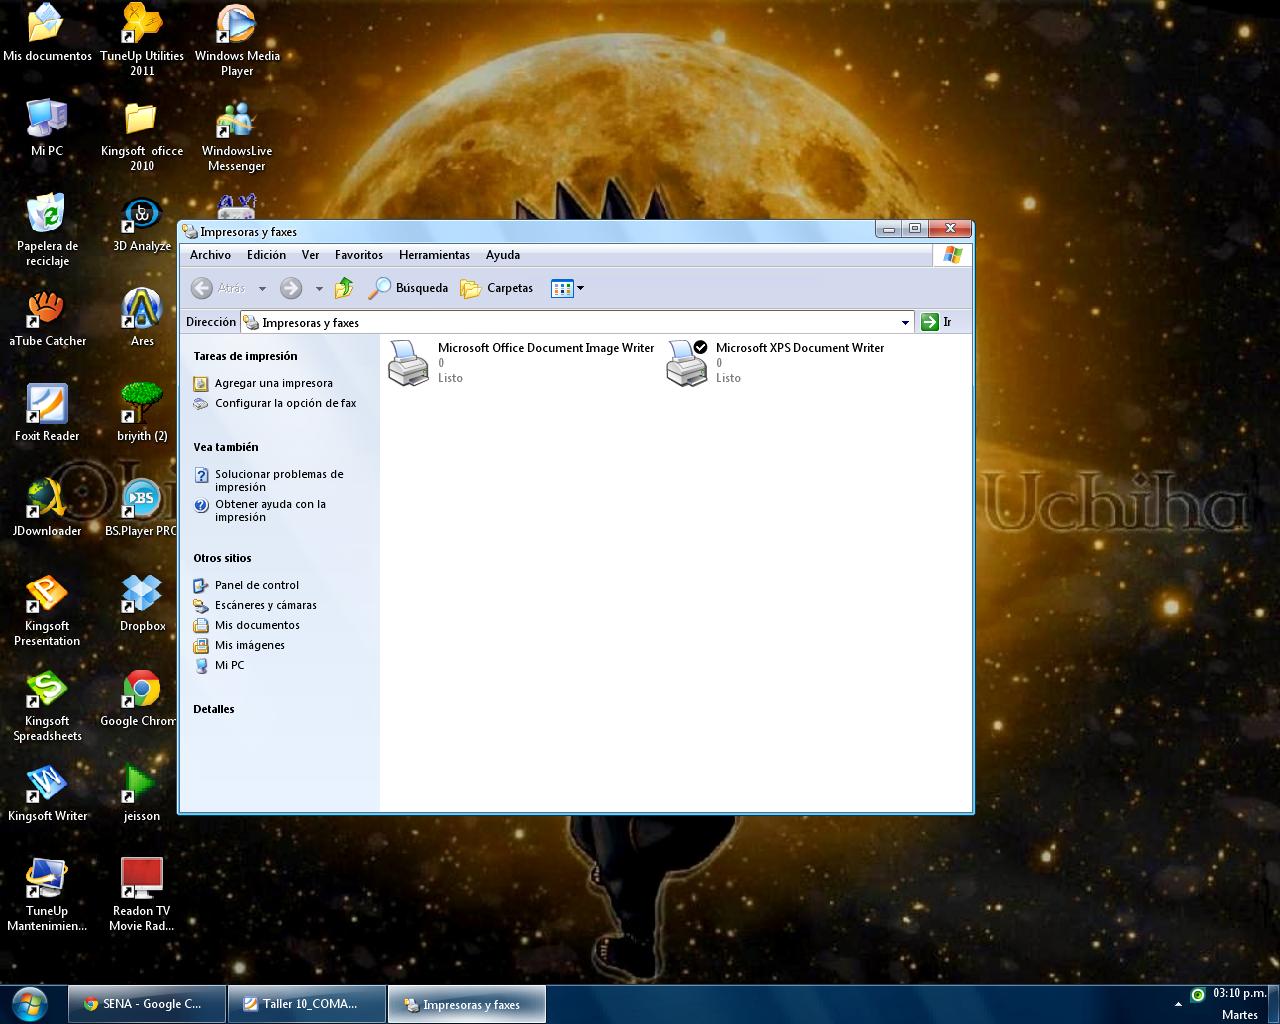Open the Herramientas menu
1280x1024 pixels.
coord(434,255)
